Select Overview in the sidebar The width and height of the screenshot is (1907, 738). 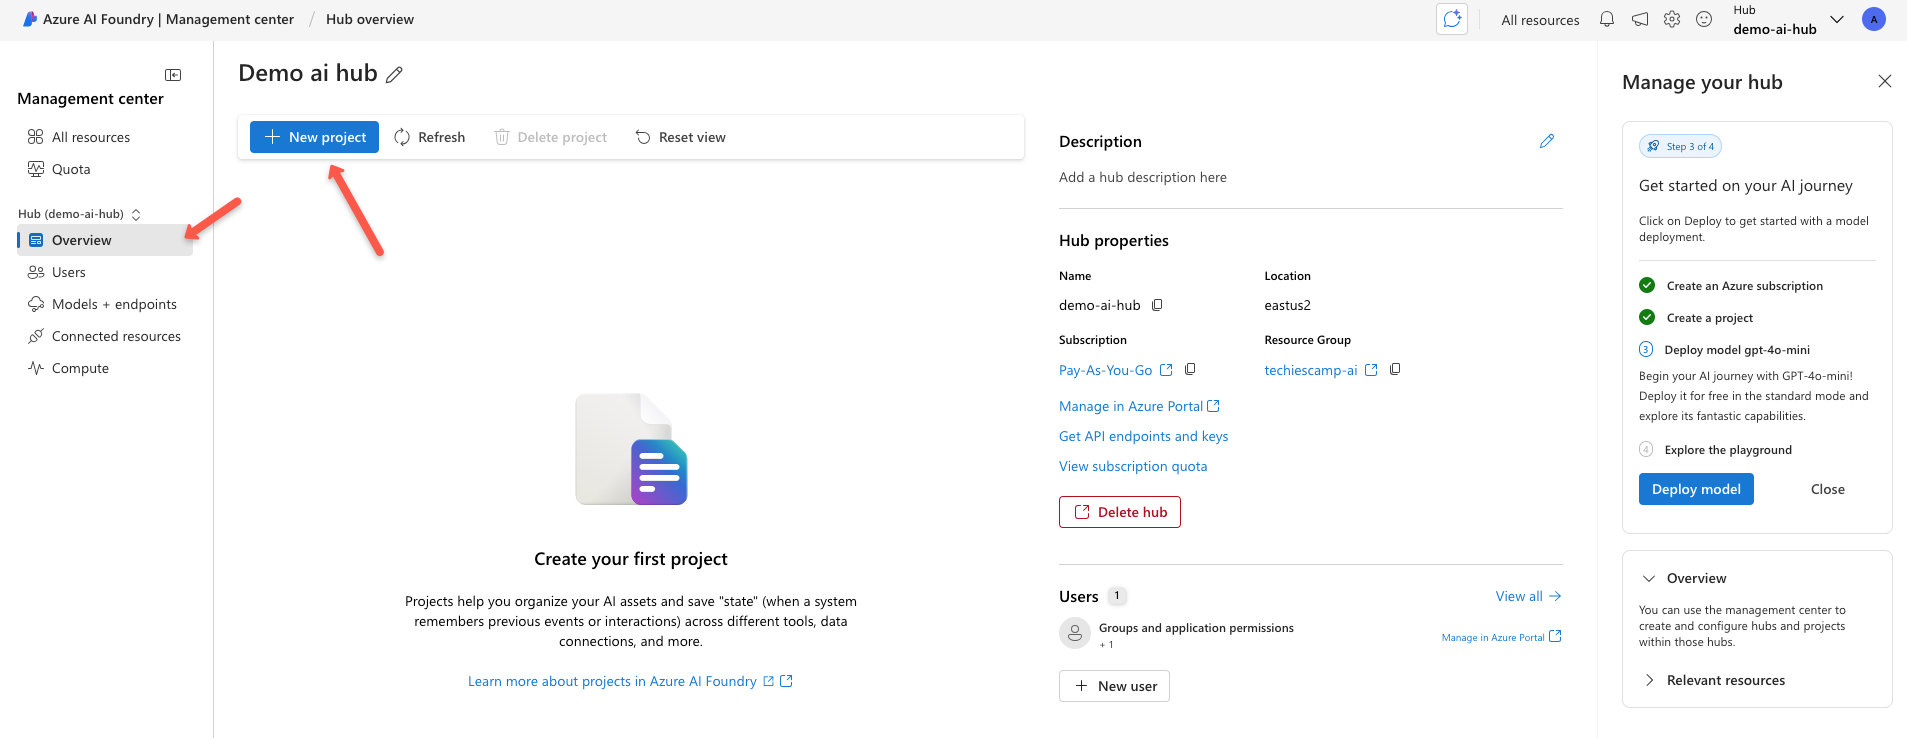click(x=105, y=240)
